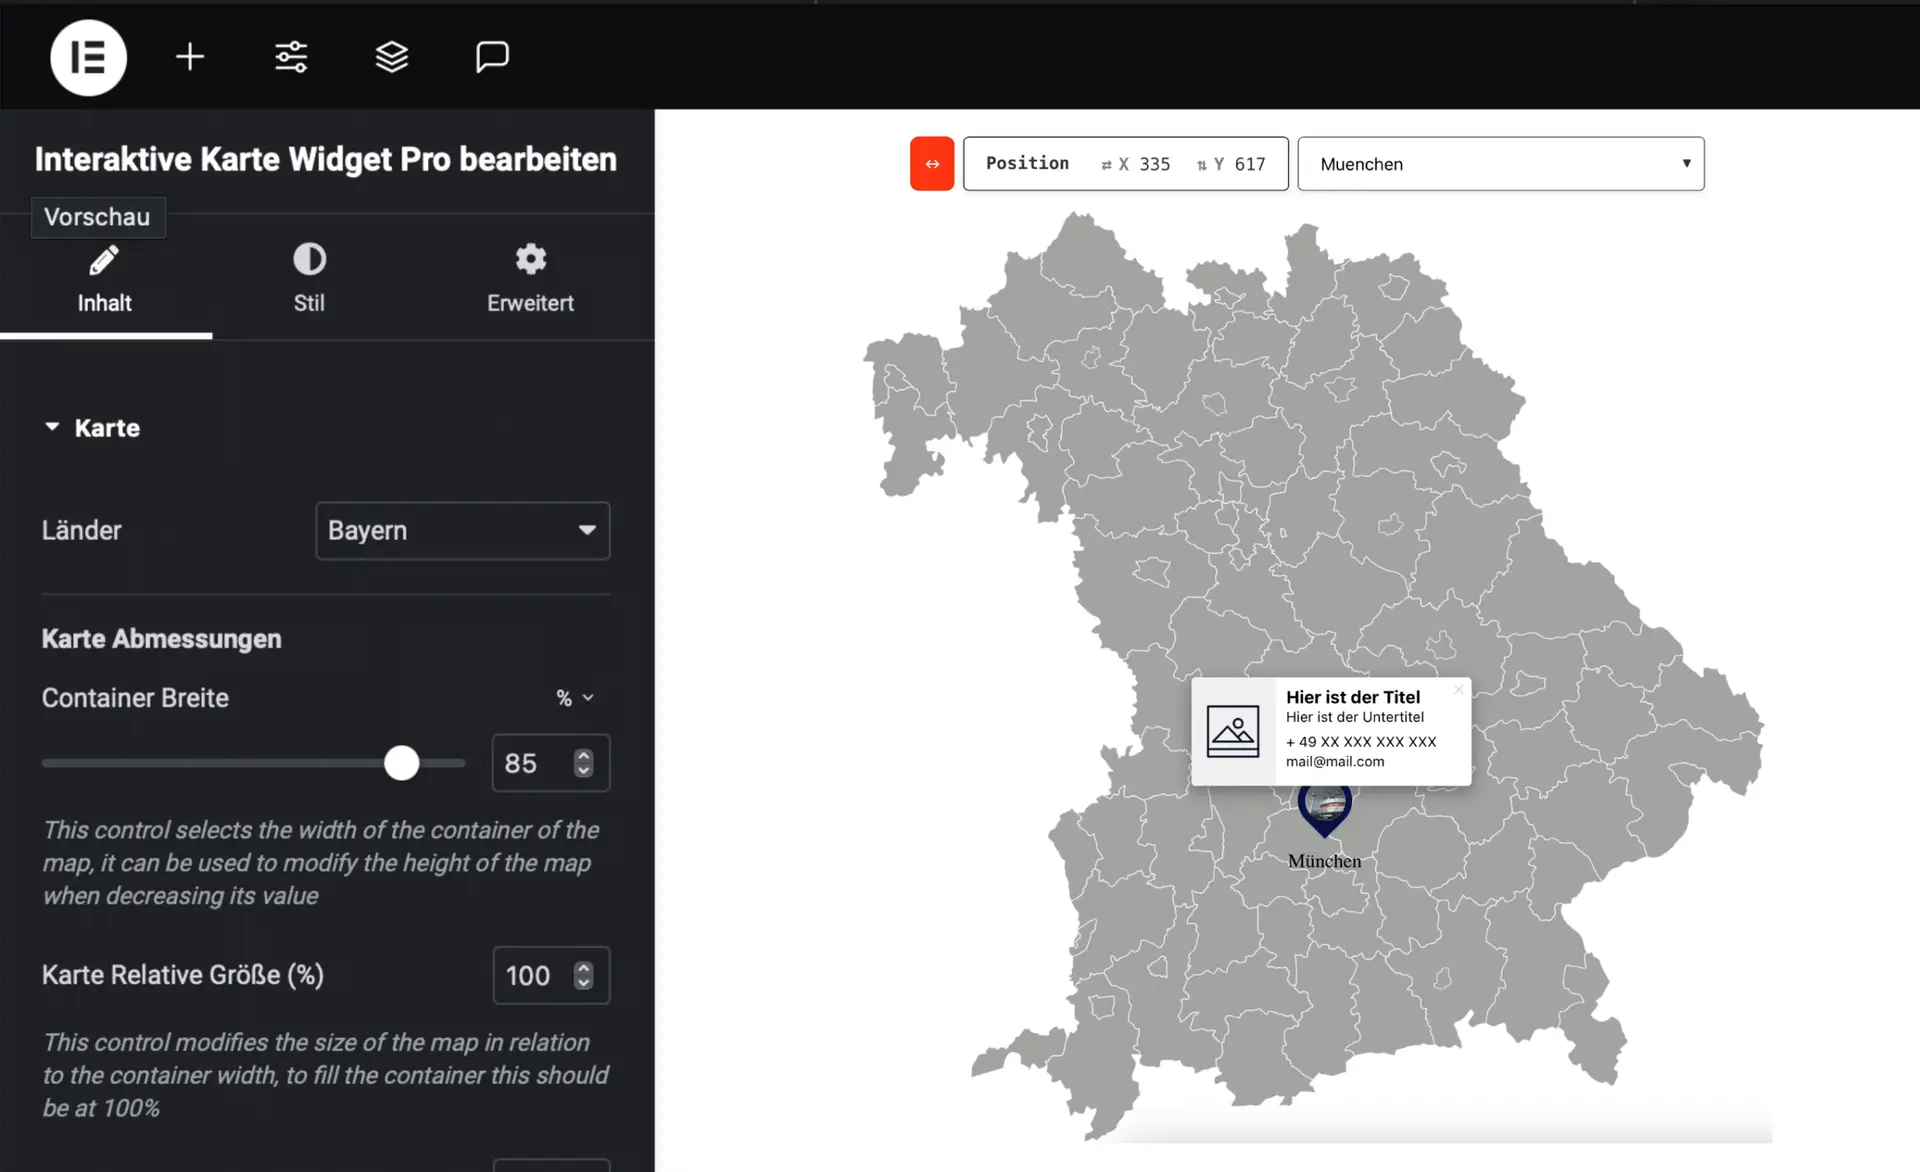Close the map tooltip popup
The height and width of the screenshot is (1172, 1920).
(1458, 690)
